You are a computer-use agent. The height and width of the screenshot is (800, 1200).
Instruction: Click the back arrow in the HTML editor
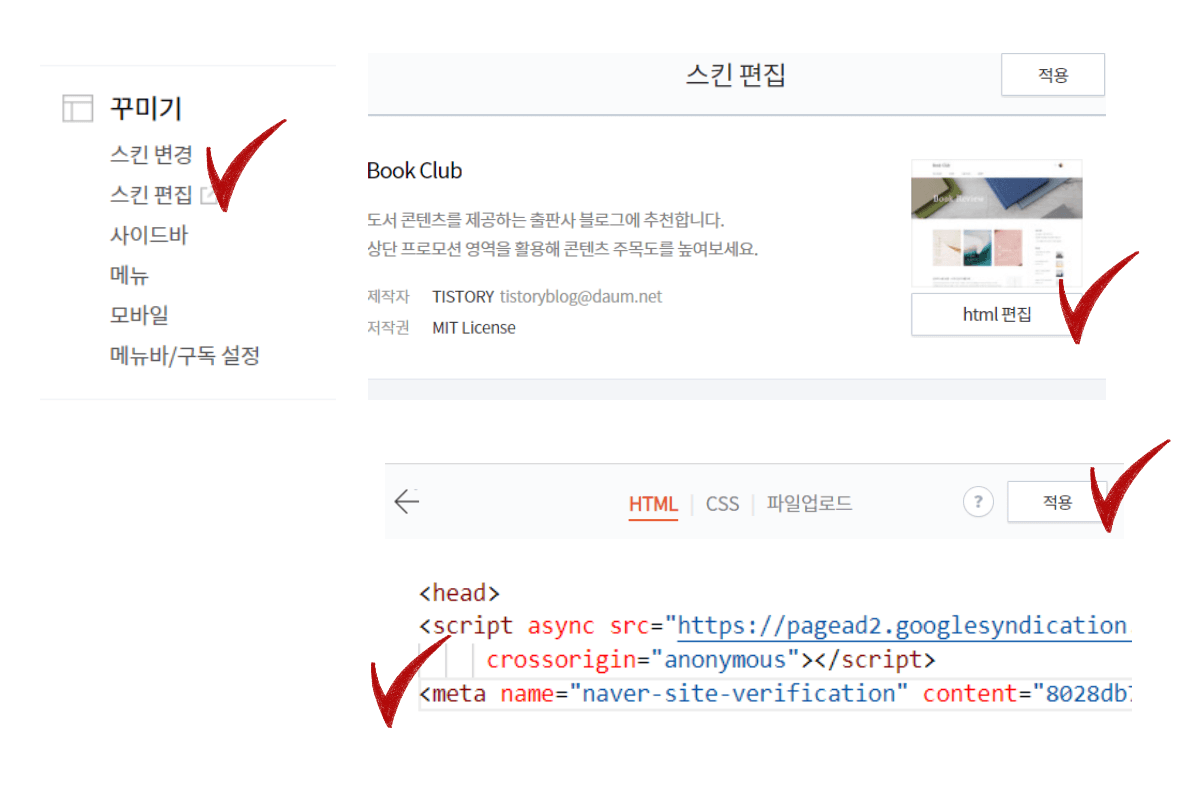coord(407,502)
